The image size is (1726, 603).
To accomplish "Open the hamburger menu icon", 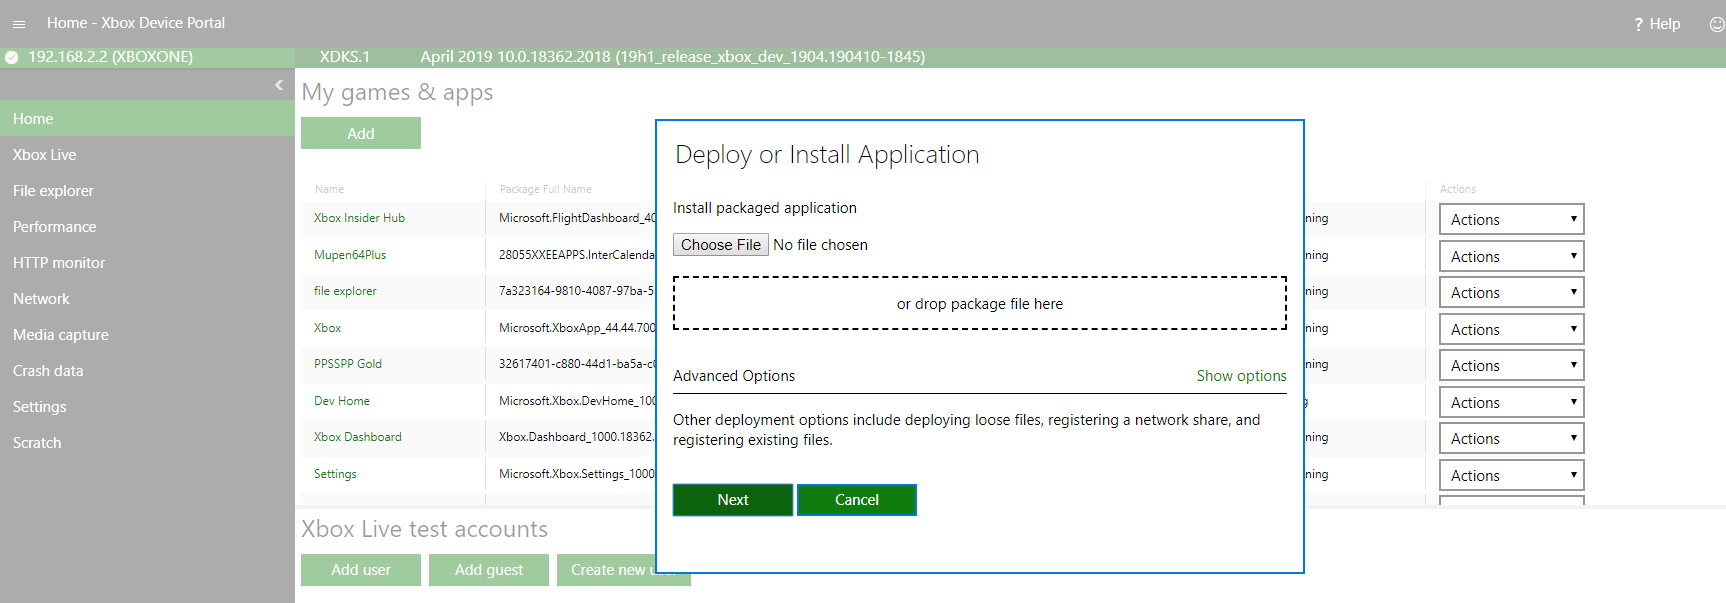I will (x=19, y=24).
